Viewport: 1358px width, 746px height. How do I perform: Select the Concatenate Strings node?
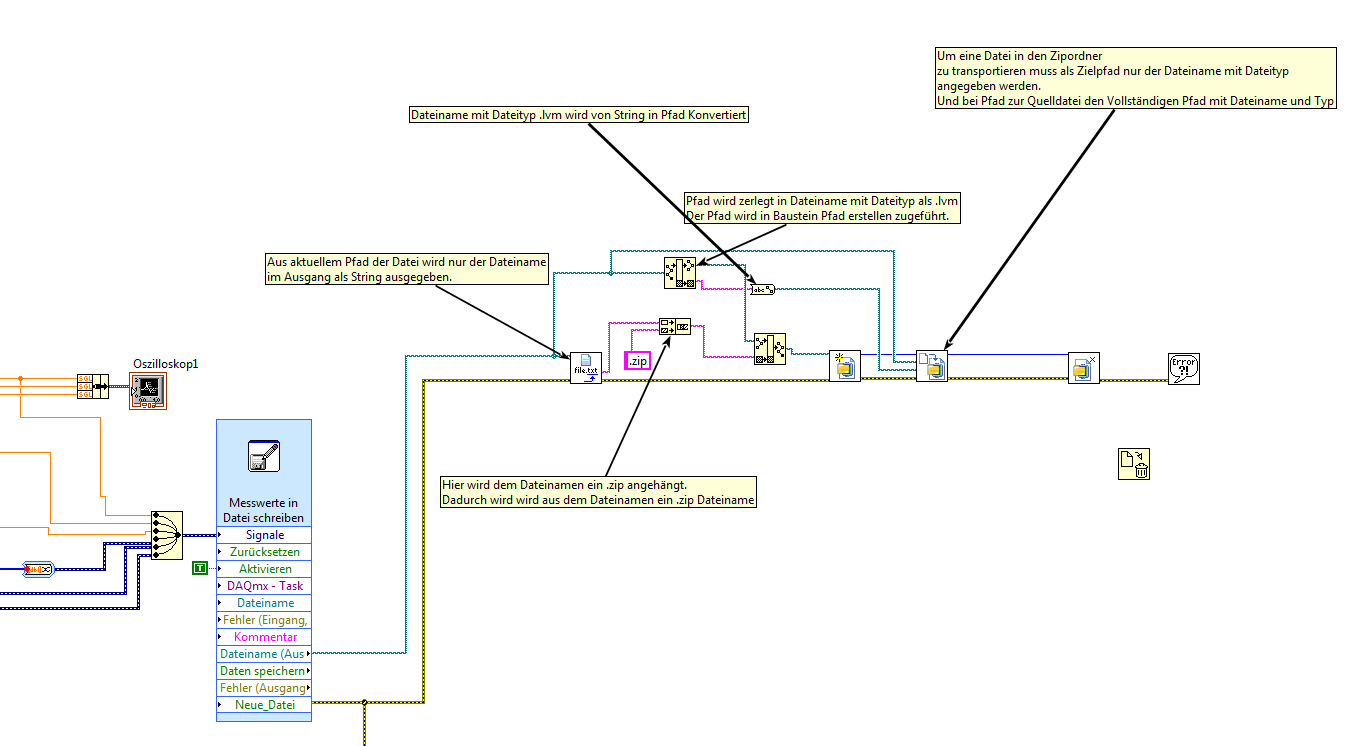tap(675, 326)
